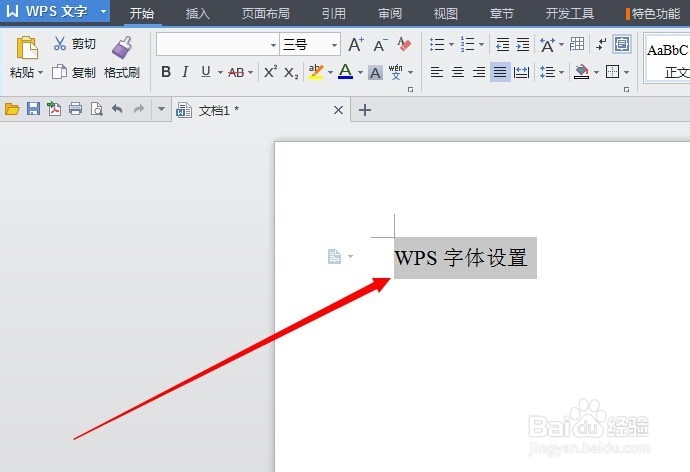The width and height of the screenshot is (690, 472).
Task: Open file with folder icon
Action: pos(12,109)
